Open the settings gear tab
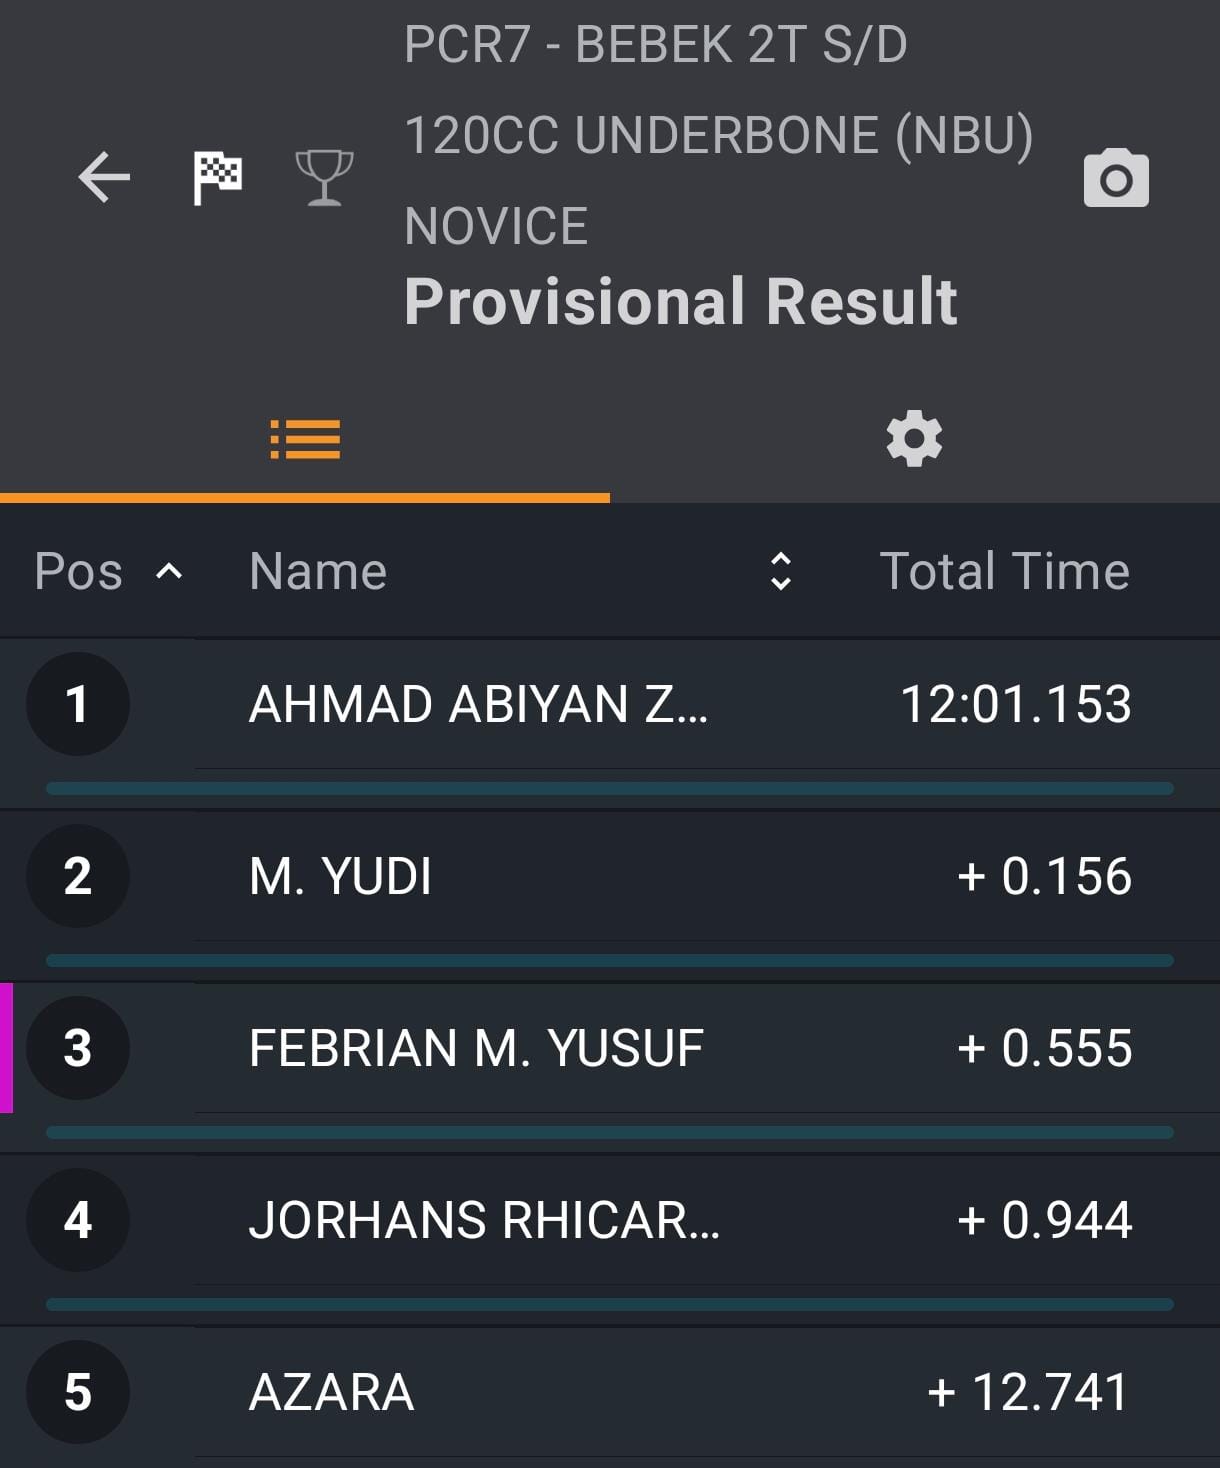 pyautogui.click(x=915, y=439)
